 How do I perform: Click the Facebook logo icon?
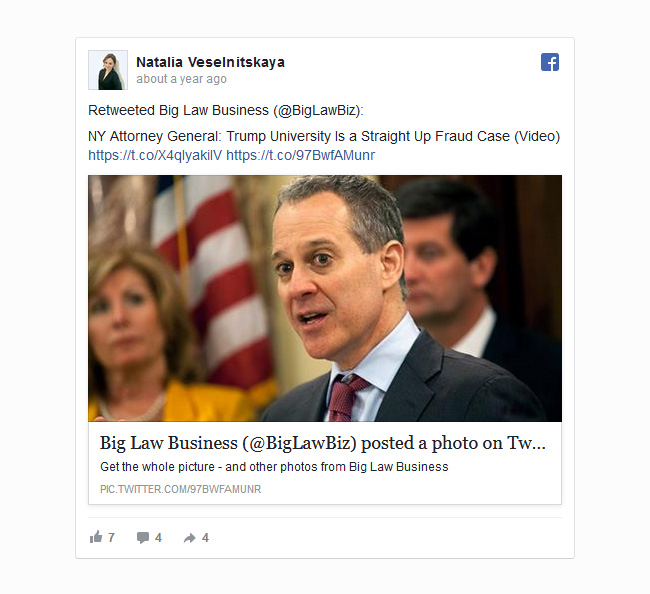coord(550,62)
